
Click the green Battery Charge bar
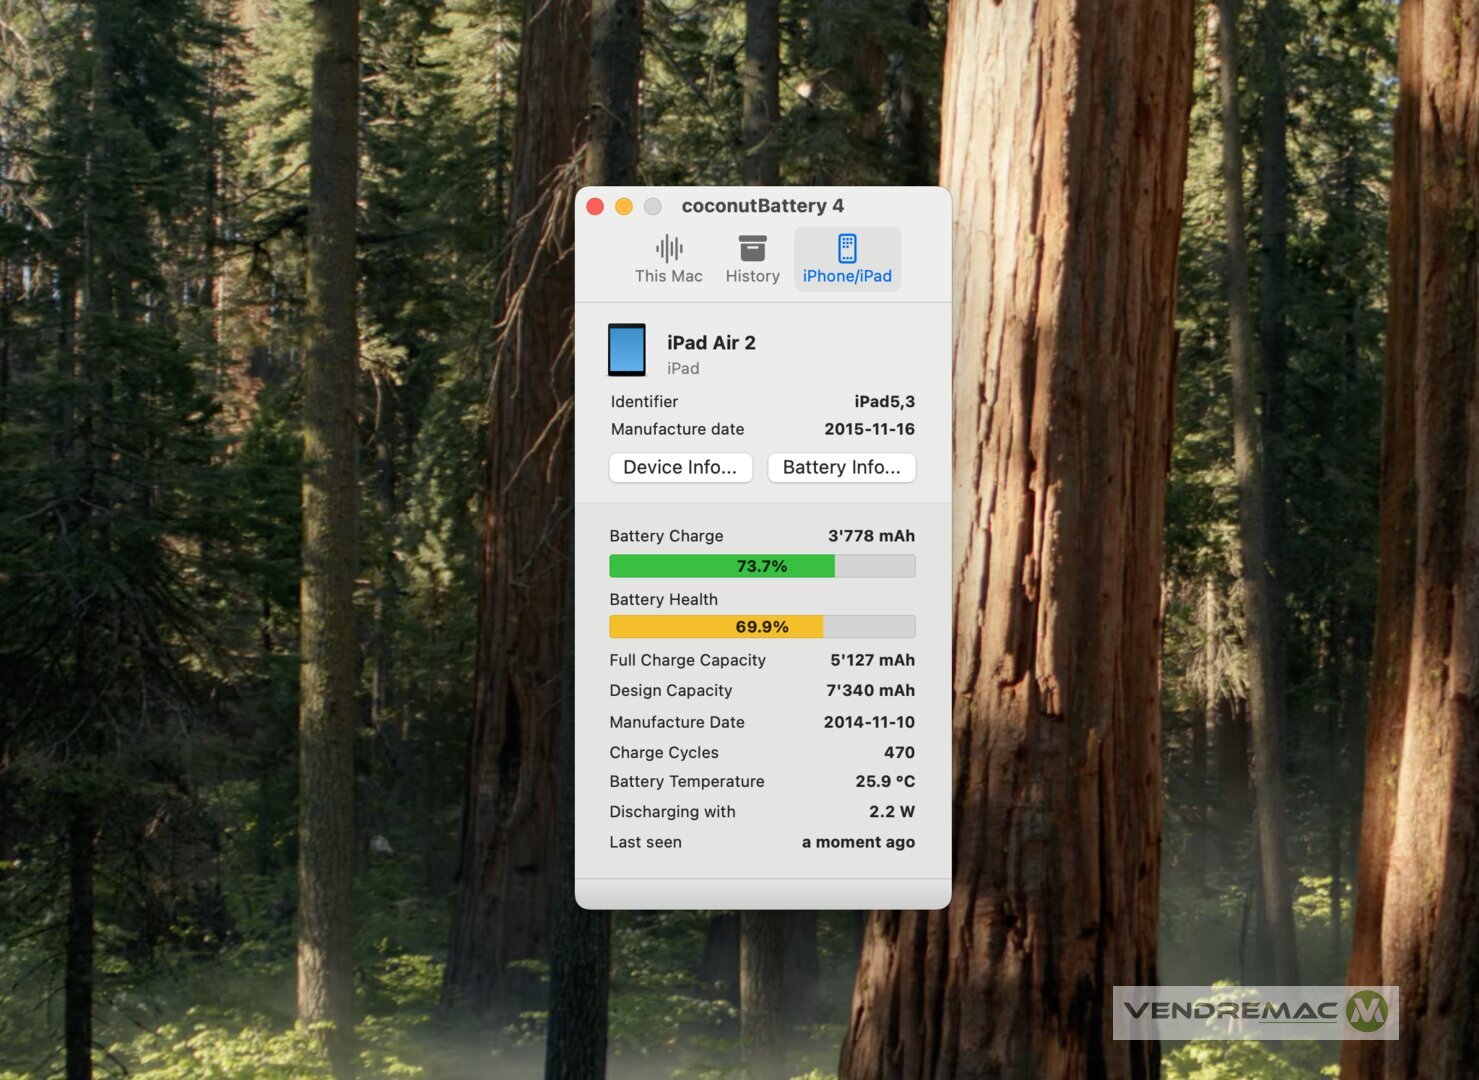(x=722, y=566)
